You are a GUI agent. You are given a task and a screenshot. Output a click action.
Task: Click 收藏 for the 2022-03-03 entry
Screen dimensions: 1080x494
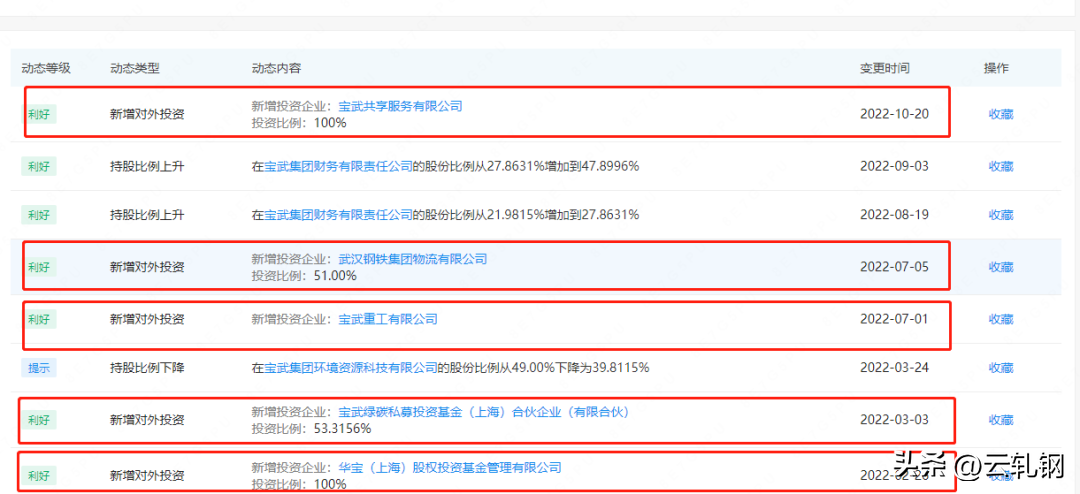(1001, 420)
